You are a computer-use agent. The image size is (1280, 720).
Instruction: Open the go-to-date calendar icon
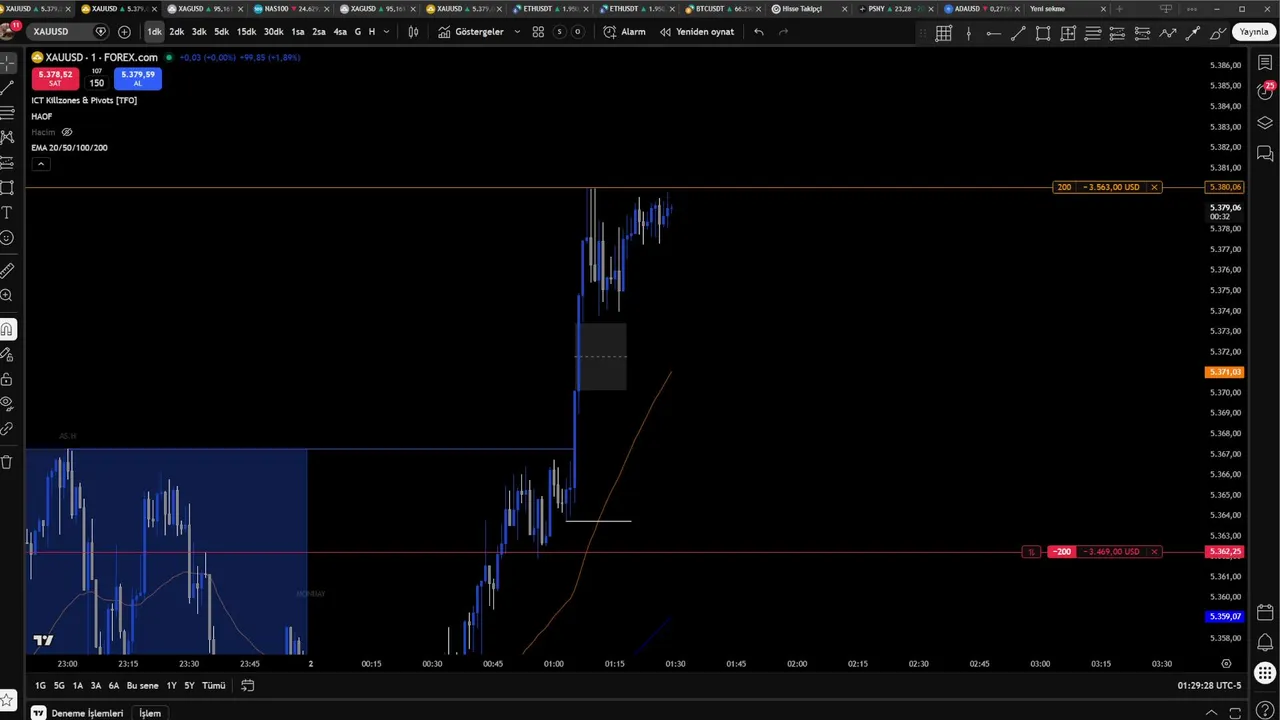[248, 685]
